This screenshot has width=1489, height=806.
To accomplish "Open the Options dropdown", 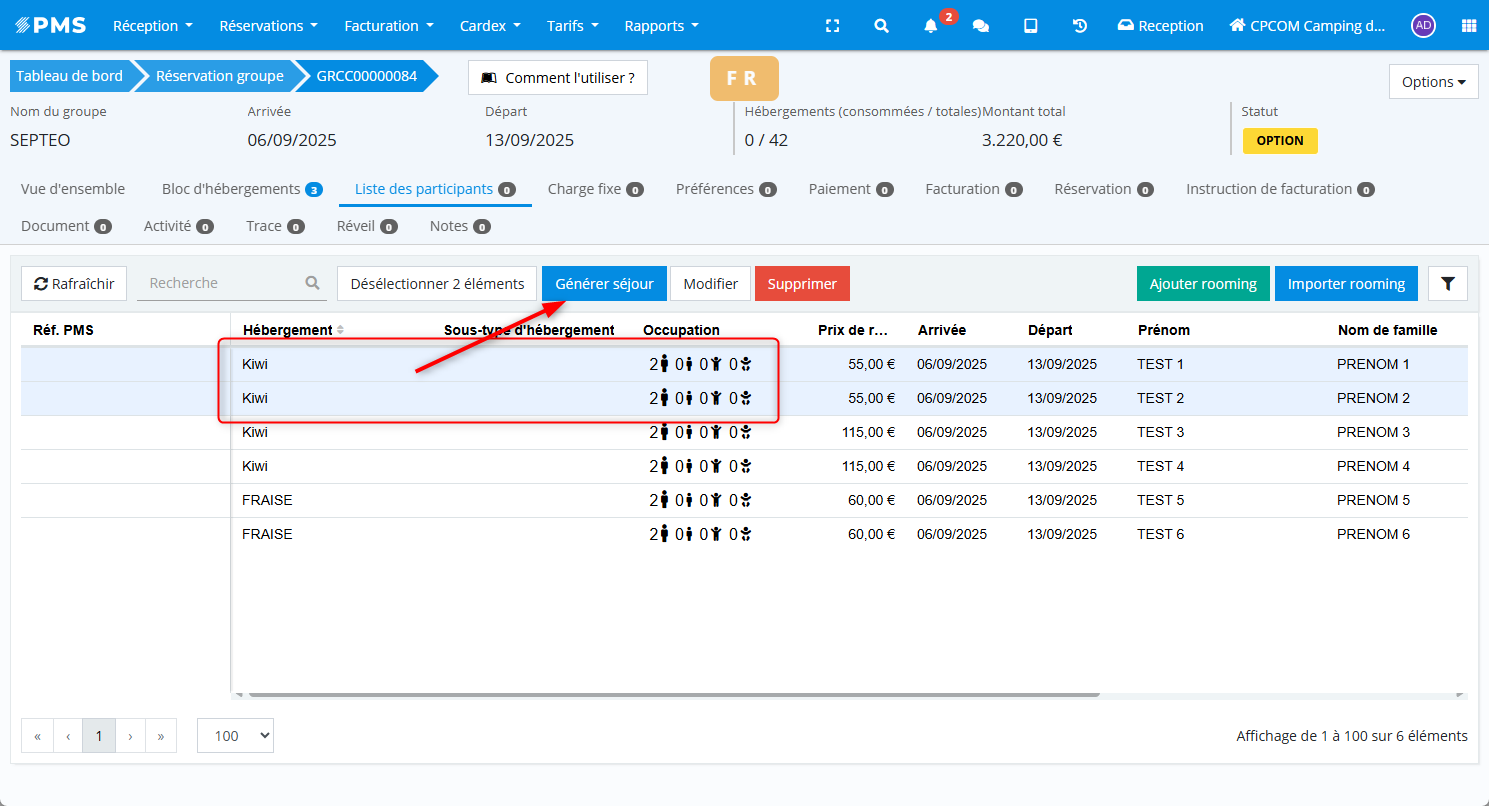I will [1433, 82].
